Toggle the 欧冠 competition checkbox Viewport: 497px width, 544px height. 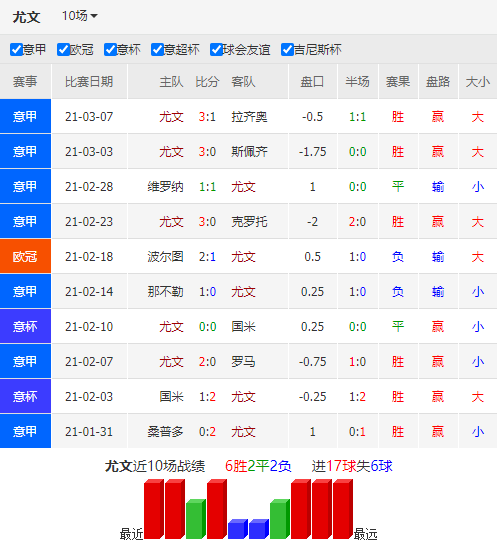[x=63, y=50]
